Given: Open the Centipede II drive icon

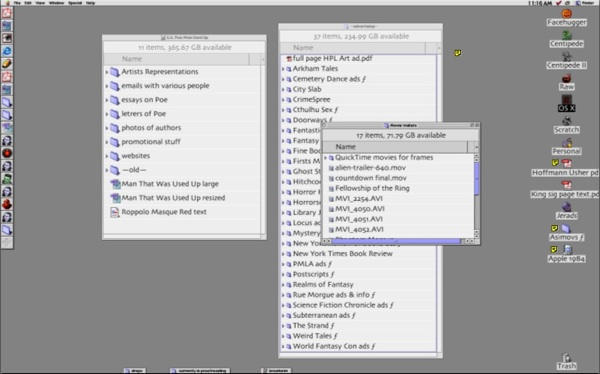Looking at the screenshot, I should tap(566, 57).
